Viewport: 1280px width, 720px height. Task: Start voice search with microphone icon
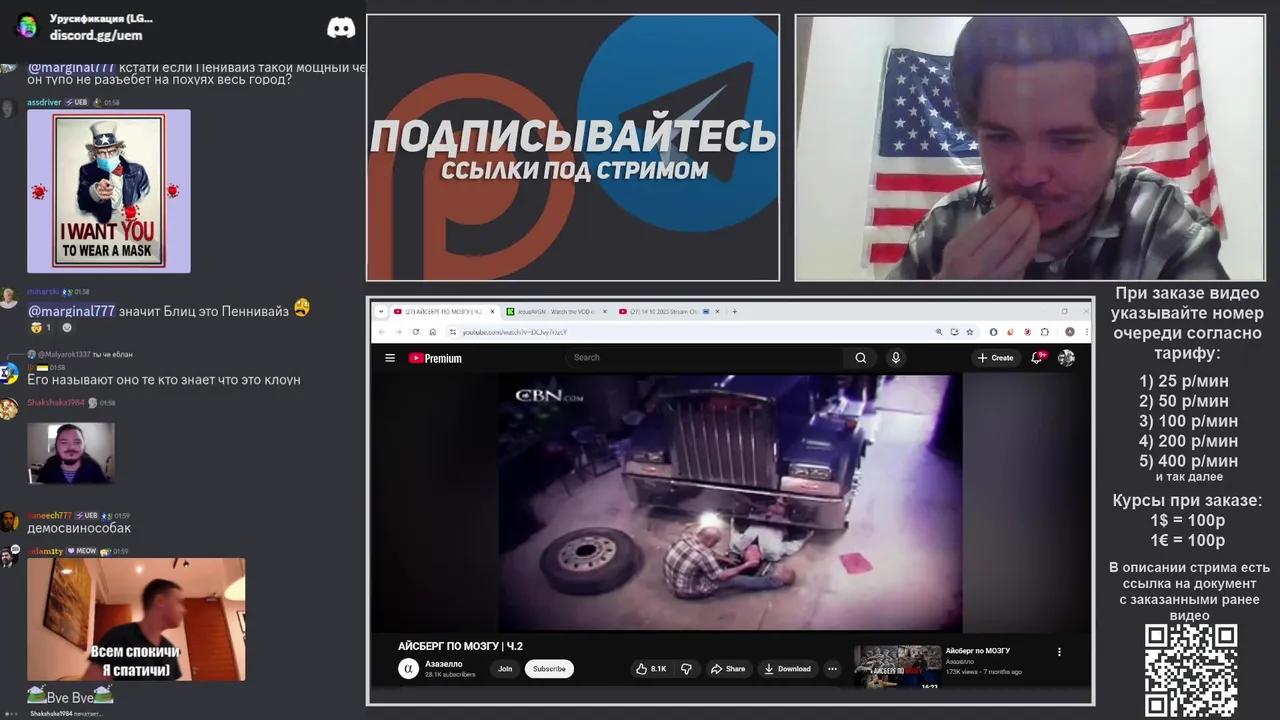click(896, 358)
